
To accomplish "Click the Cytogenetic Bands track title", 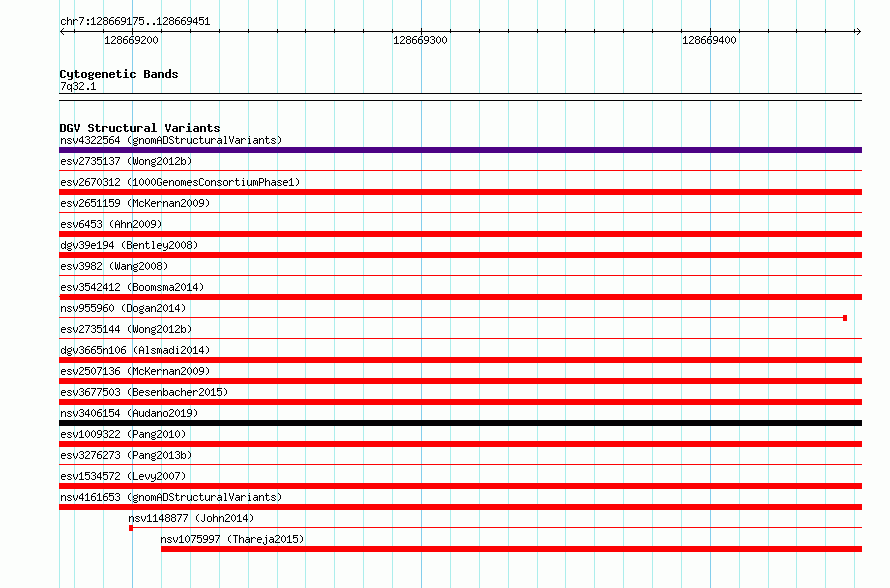I will 119,74.
